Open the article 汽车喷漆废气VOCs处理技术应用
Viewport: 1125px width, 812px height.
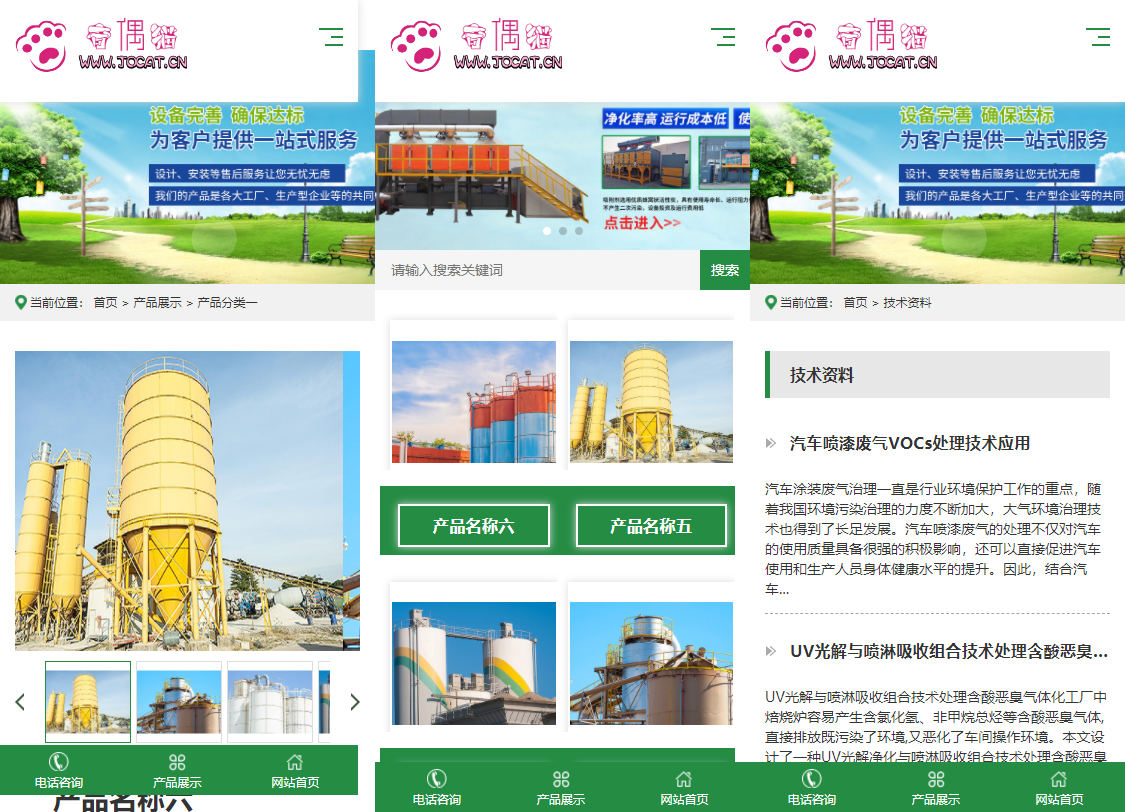(910, 443)
